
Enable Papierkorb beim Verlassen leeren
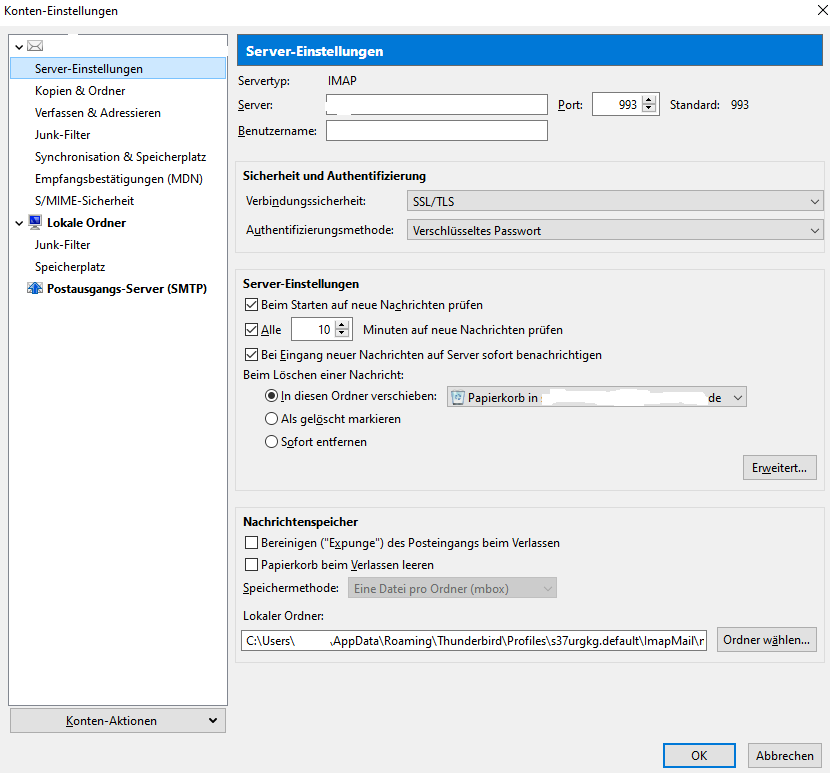(251, 565)
